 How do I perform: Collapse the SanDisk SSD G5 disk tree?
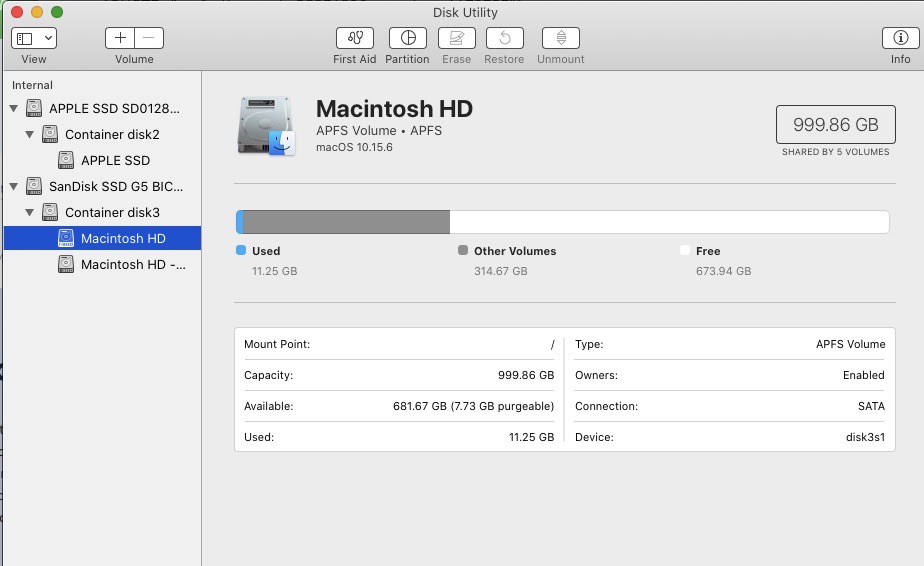pyautogui.click(x=14, y=186)
